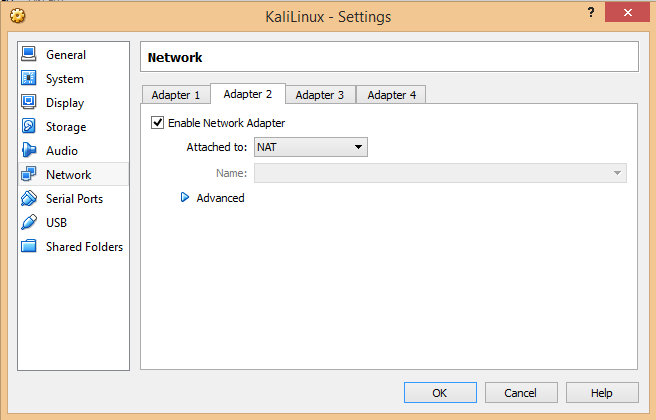656x420 pixels.
Task: Confirm settings with the OK button
Action: coord(440,393)
